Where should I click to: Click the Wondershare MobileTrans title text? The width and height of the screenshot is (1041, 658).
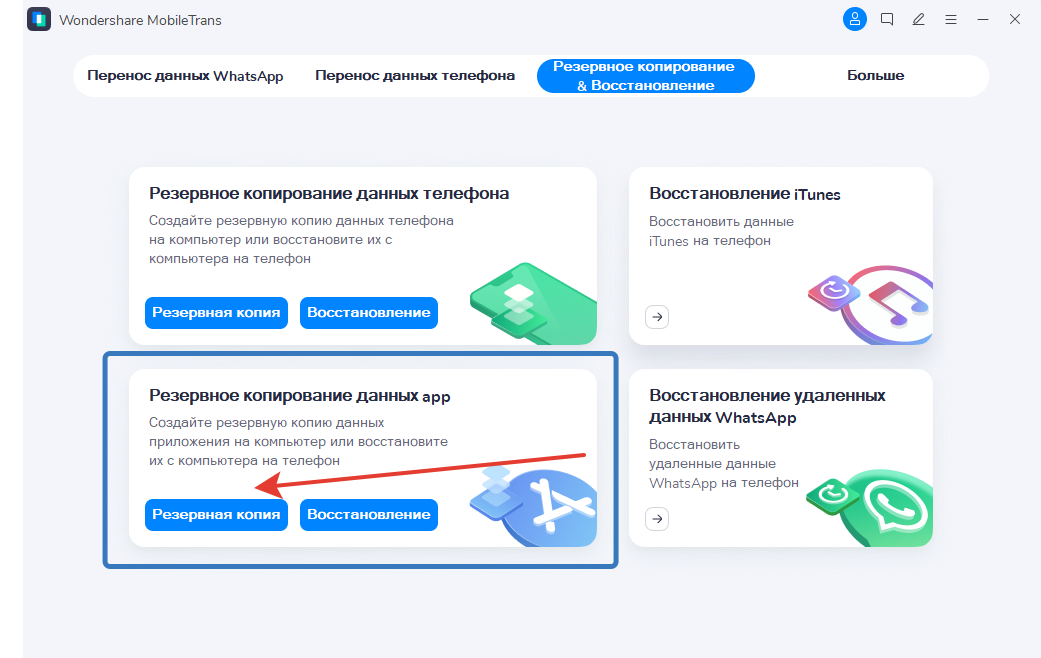[x=140, y=20]
